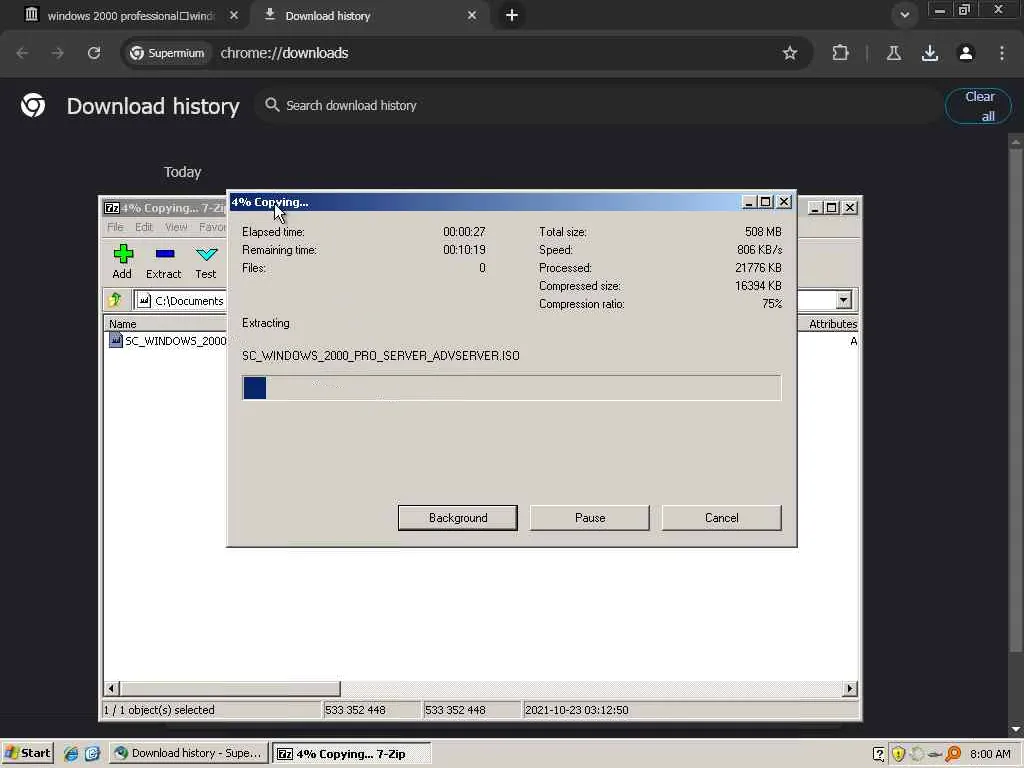Click the horizontal scrollbar left arrow in 7-Zip
1024x768 pixels.
click(112, 688)
